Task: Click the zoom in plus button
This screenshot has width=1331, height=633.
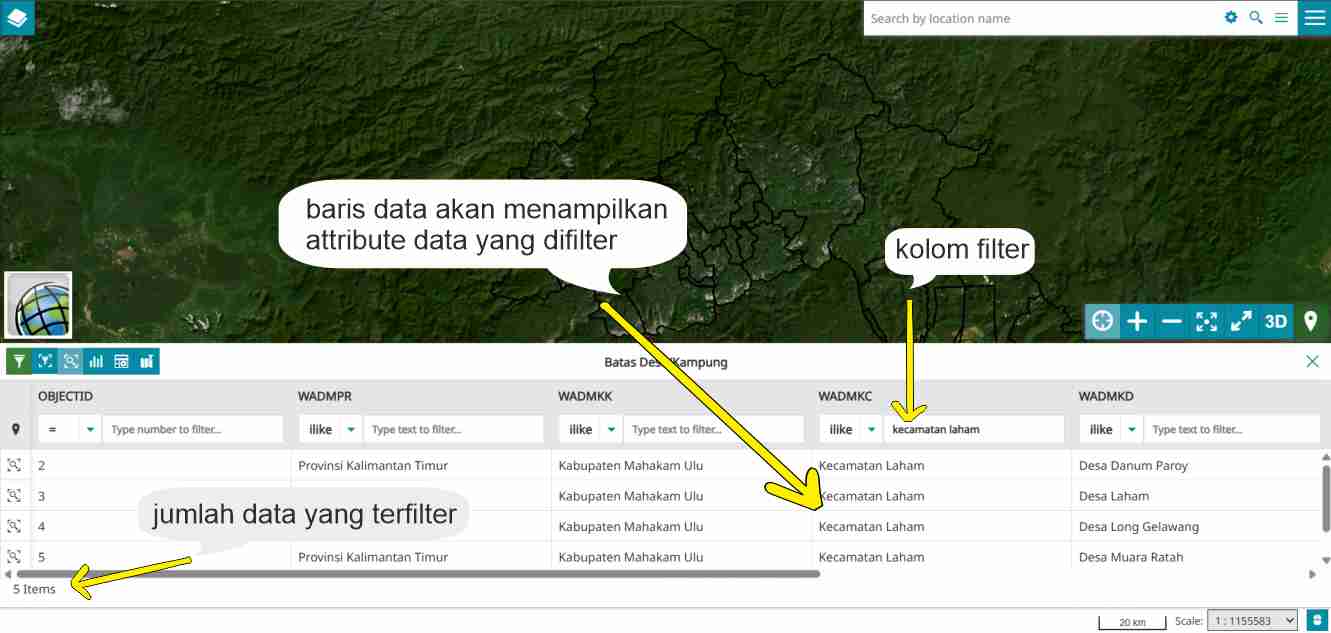Action: tap(1137, 321)
